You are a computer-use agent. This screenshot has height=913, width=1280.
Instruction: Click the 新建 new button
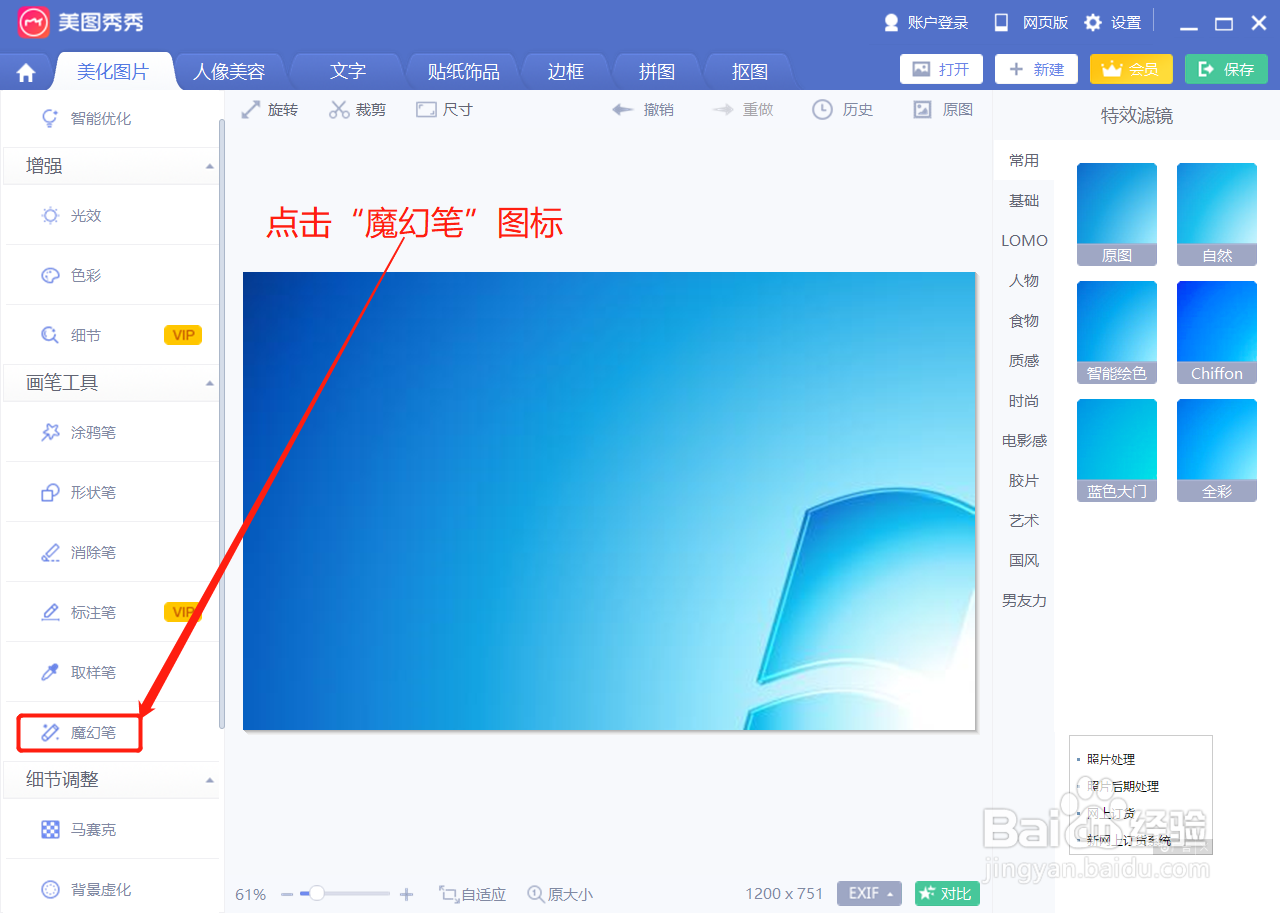[1036, 69]
